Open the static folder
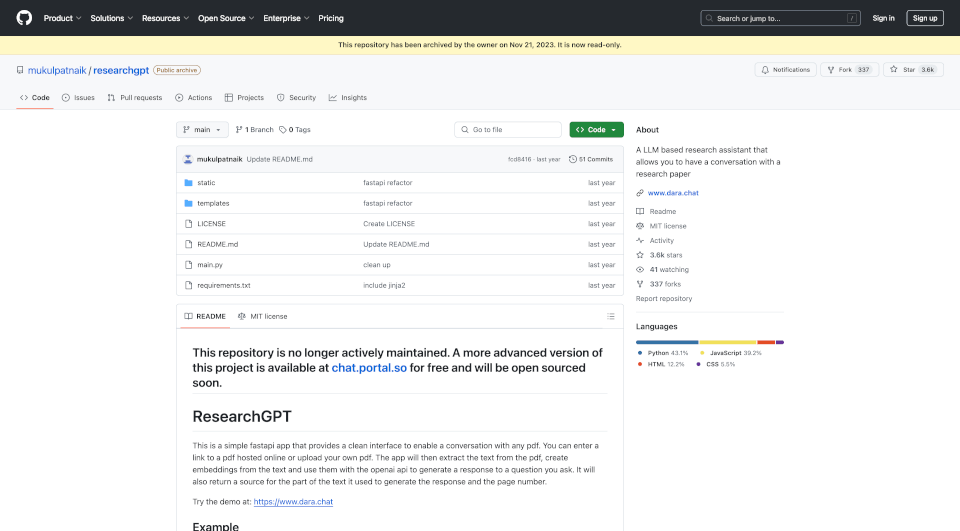This screenshot has width=960, height=531. tap(206, 183)
